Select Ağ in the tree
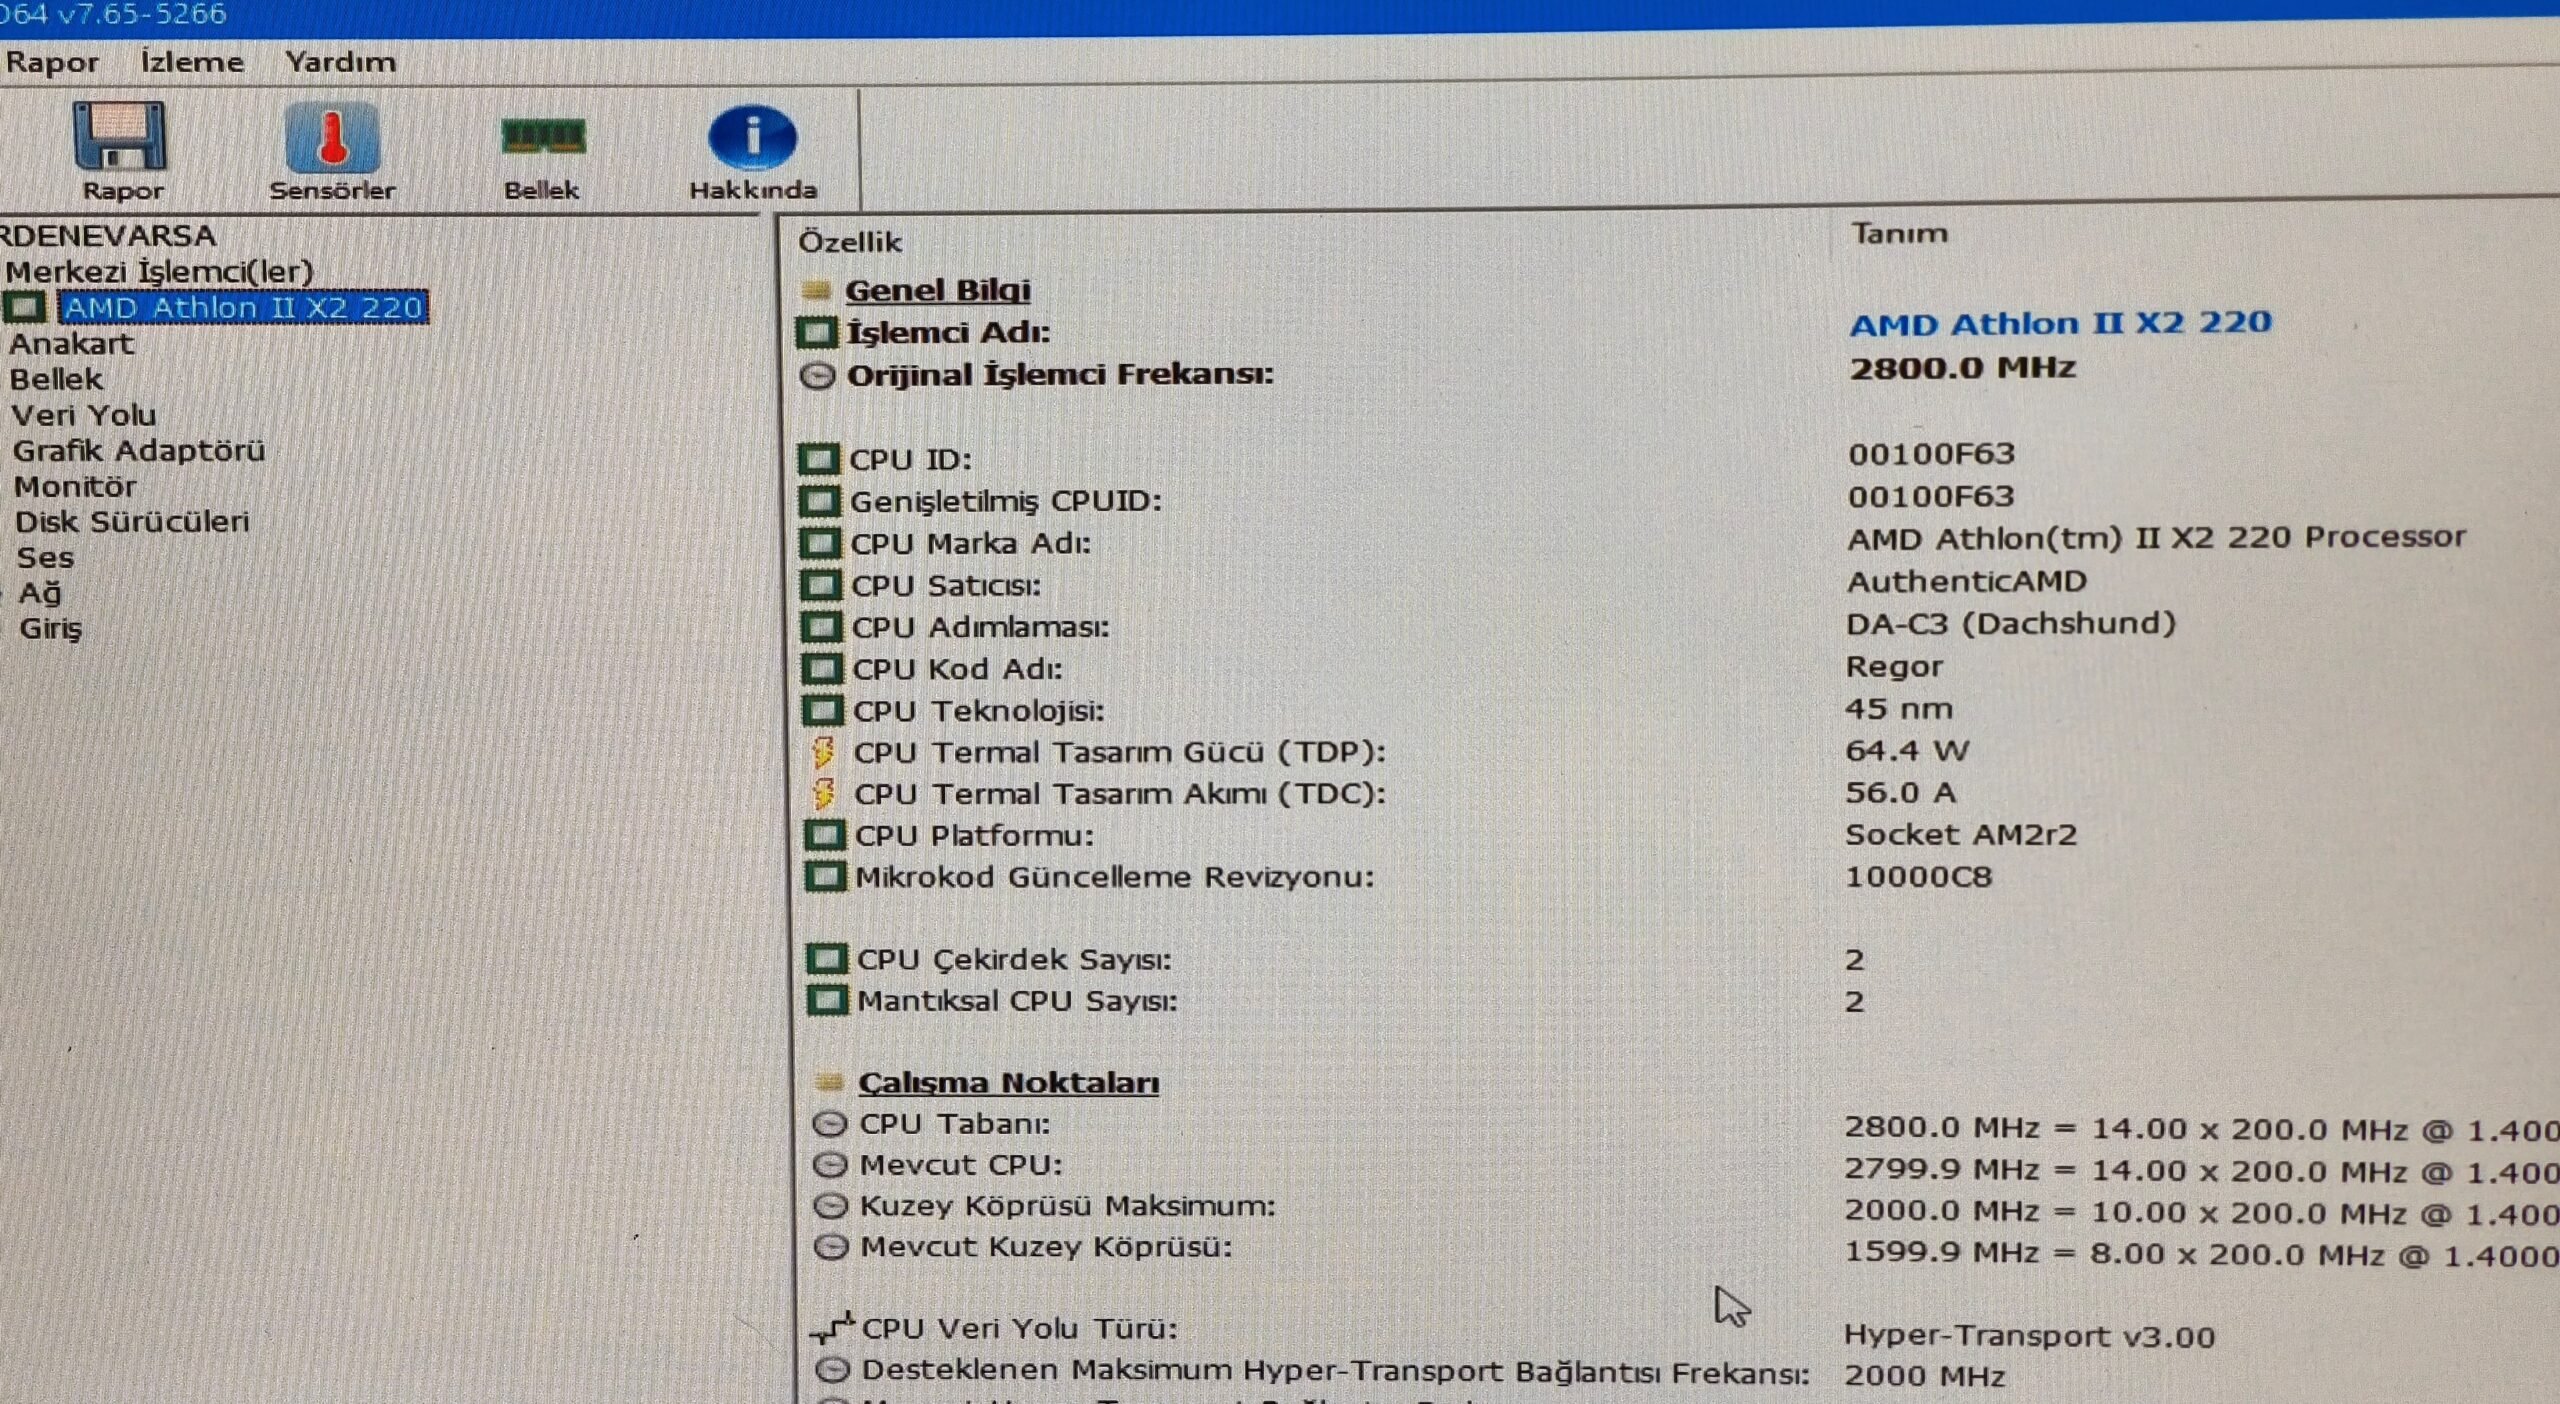The image size is (2560, 1404). [40, 593]
